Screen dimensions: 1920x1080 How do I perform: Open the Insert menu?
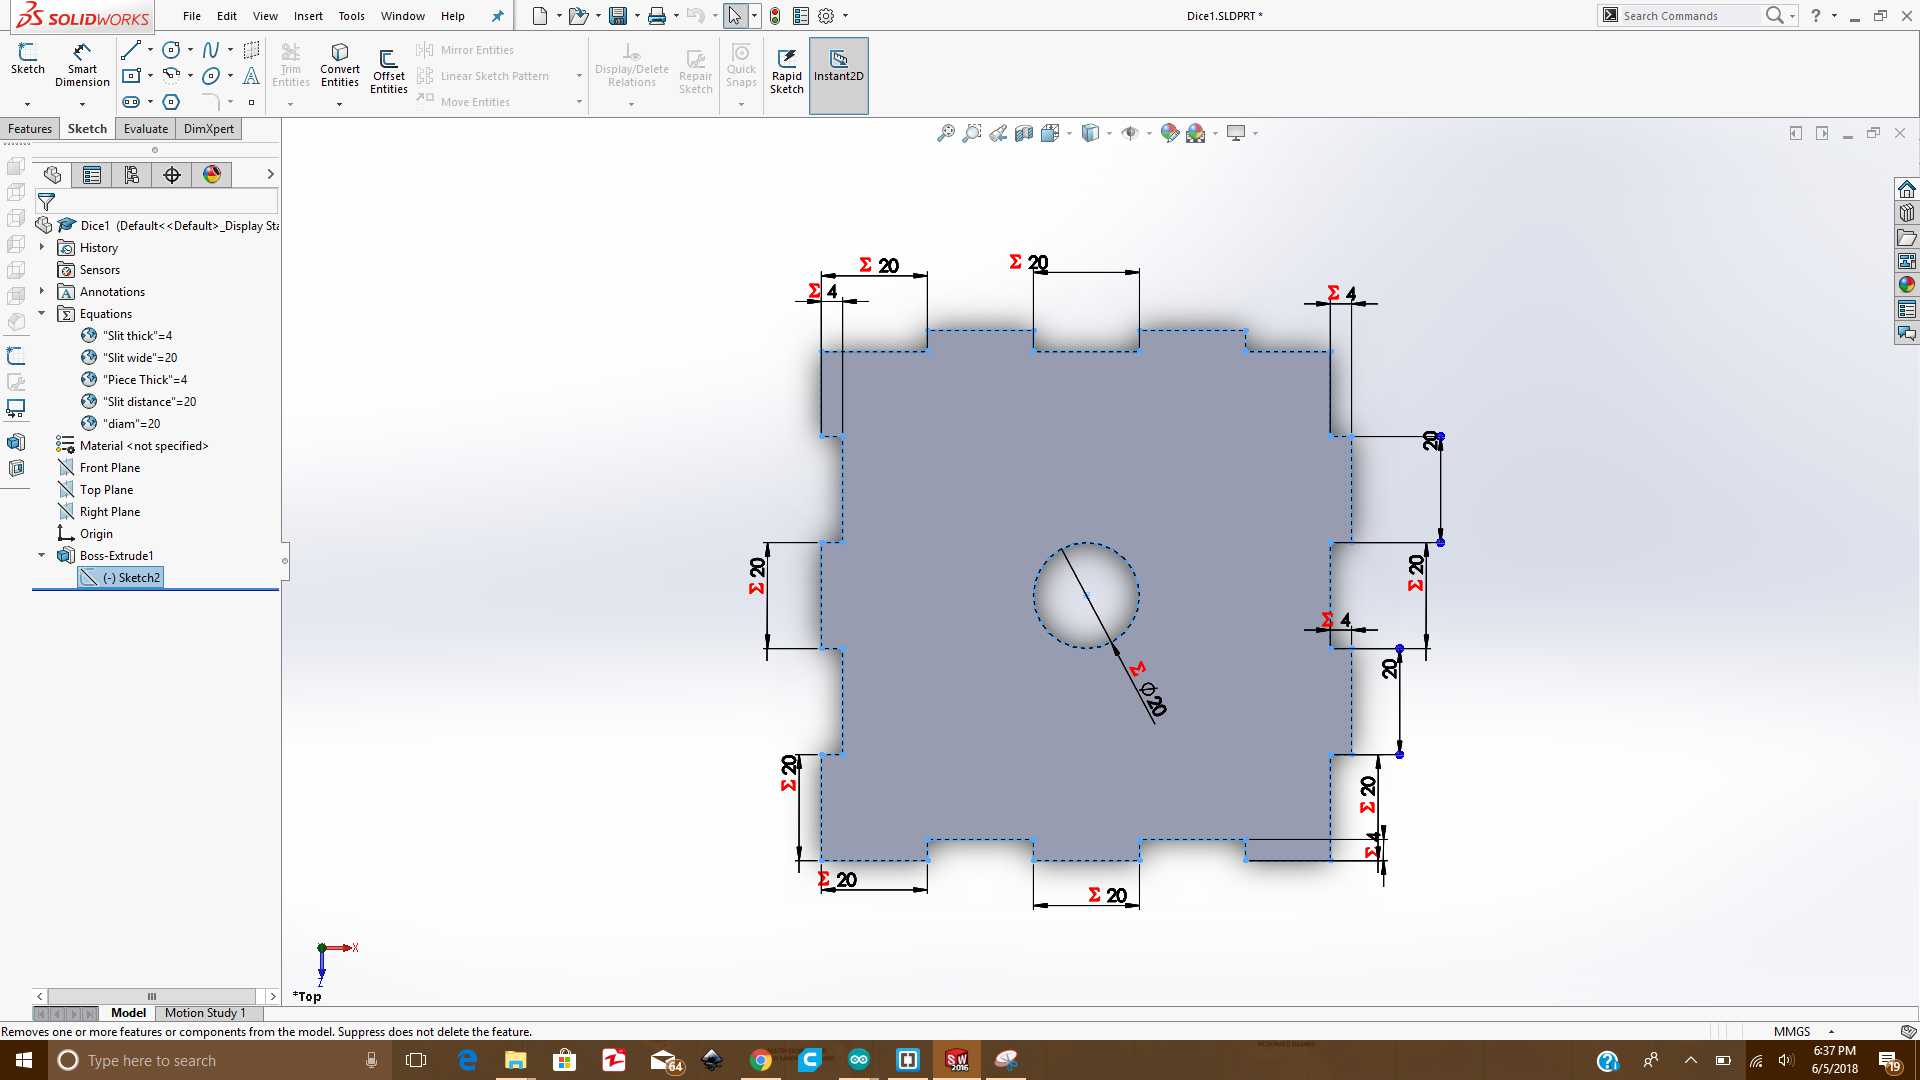[308, 16]
